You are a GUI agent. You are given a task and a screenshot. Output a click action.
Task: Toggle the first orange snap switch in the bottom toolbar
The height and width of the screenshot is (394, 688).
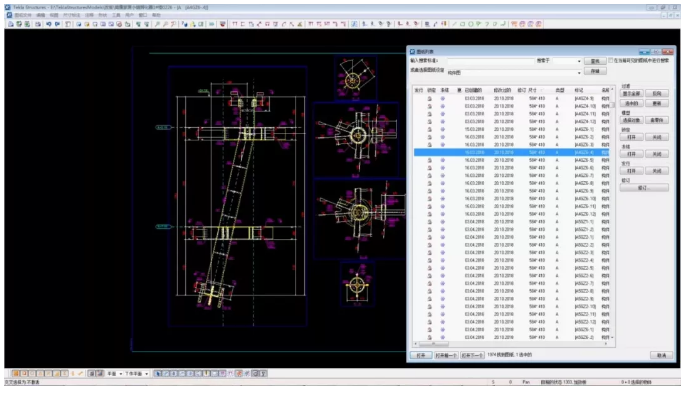tap(15, 373)
